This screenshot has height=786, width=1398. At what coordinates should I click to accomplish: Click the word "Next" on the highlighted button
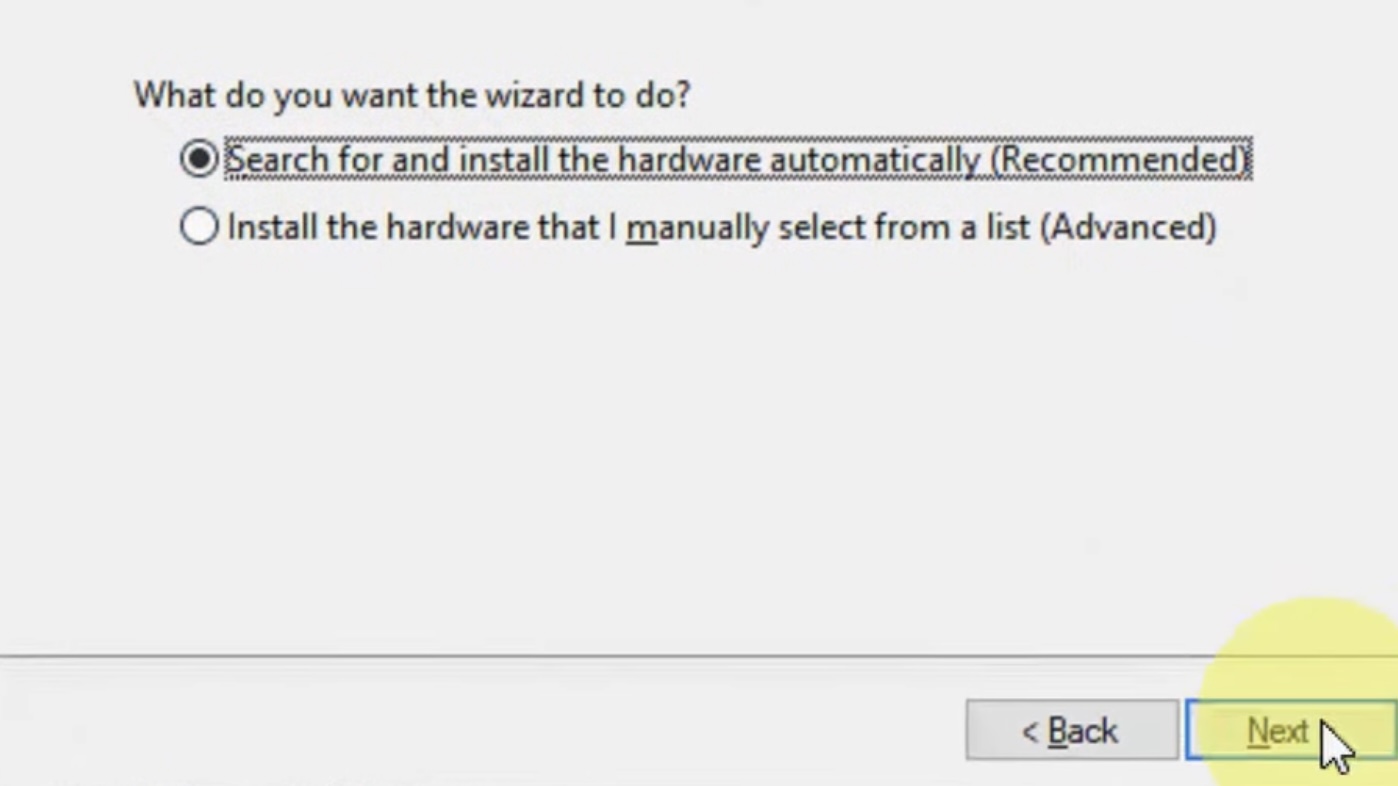[1277, 731]
